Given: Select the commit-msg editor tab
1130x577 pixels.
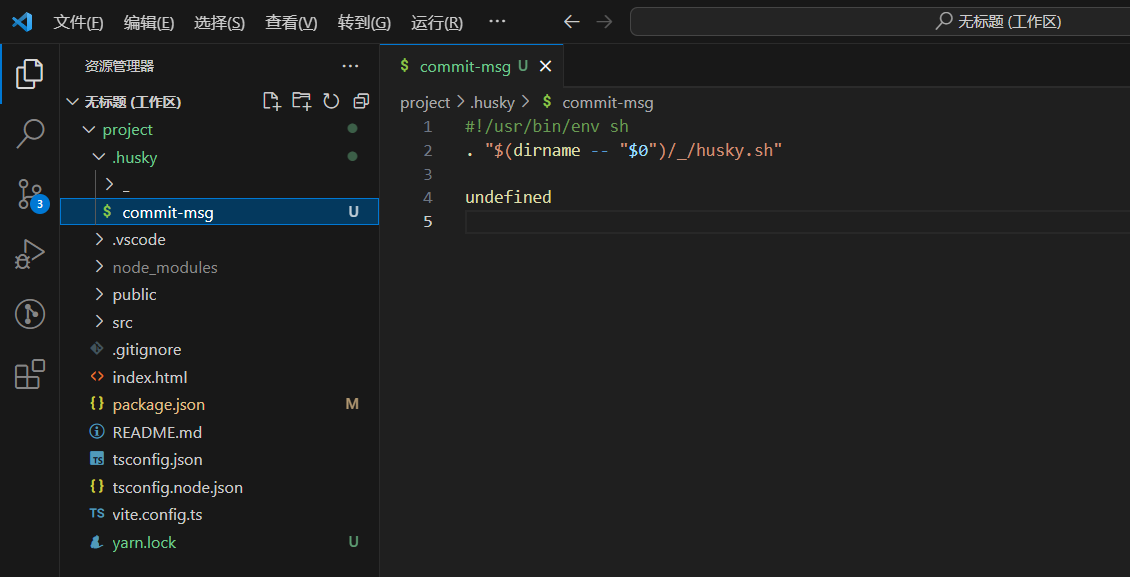Looking at the screenshot, I should coord(472,66).
